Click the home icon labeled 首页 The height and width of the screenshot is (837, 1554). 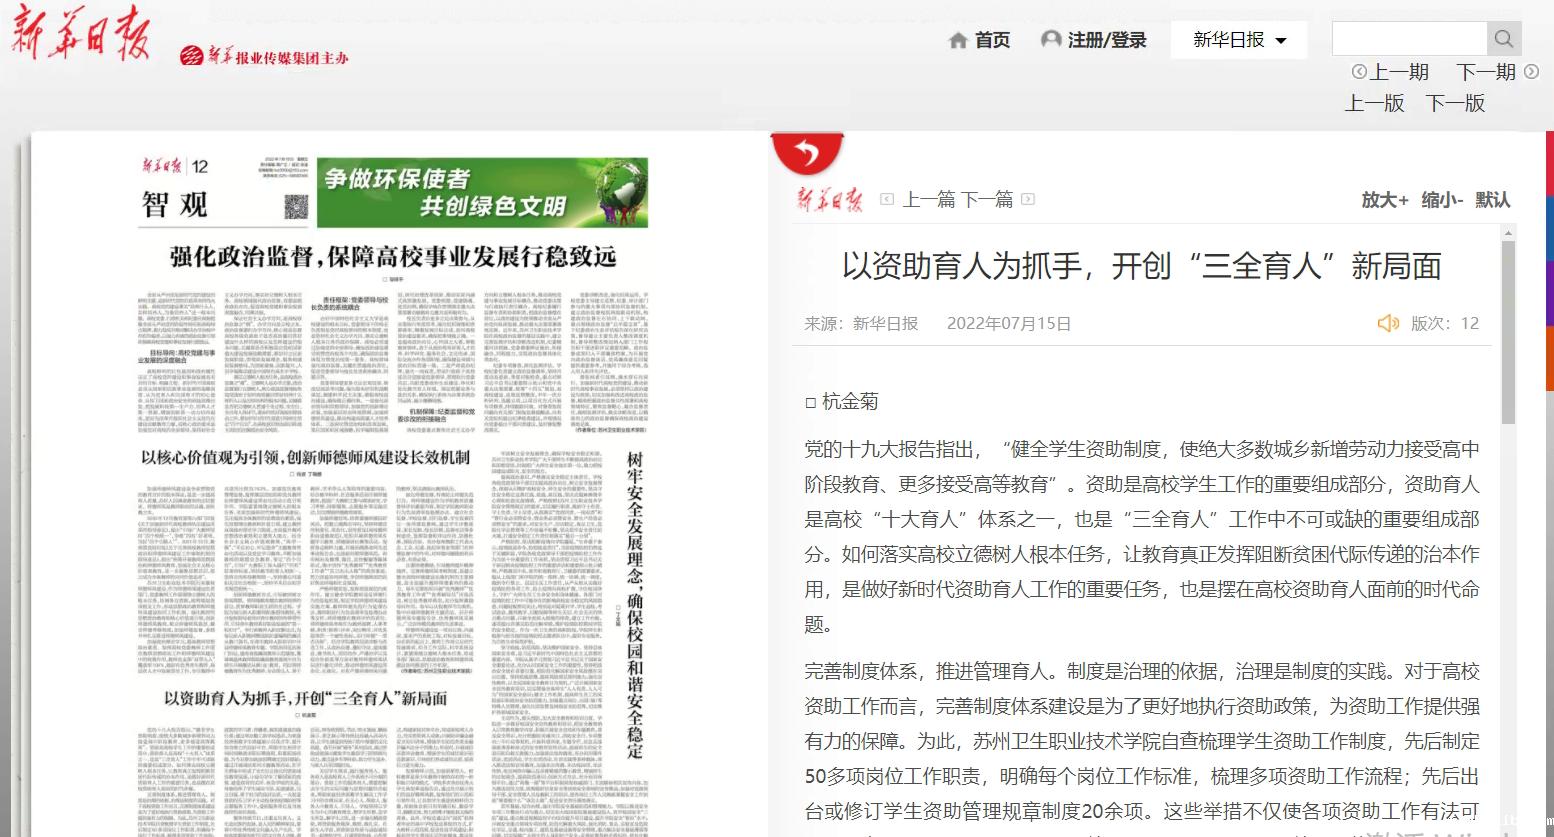pyautogui.click(x=958, y=40)
